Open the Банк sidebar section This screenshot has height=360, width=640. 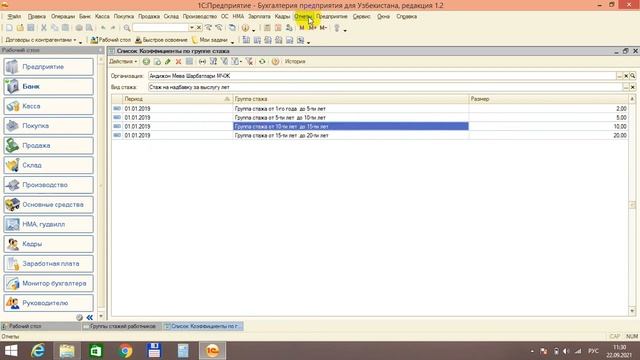point(49,87)
